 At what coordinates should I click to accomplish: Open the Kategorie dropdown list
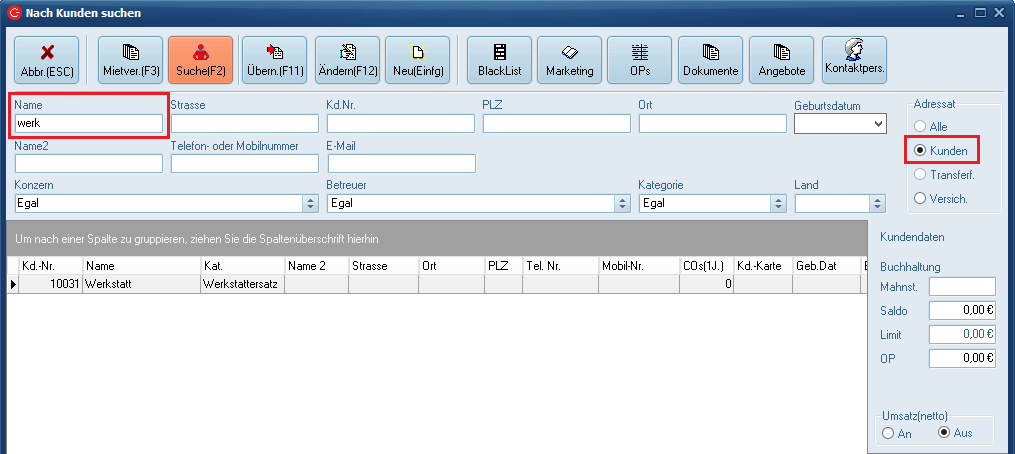[778, 203]
